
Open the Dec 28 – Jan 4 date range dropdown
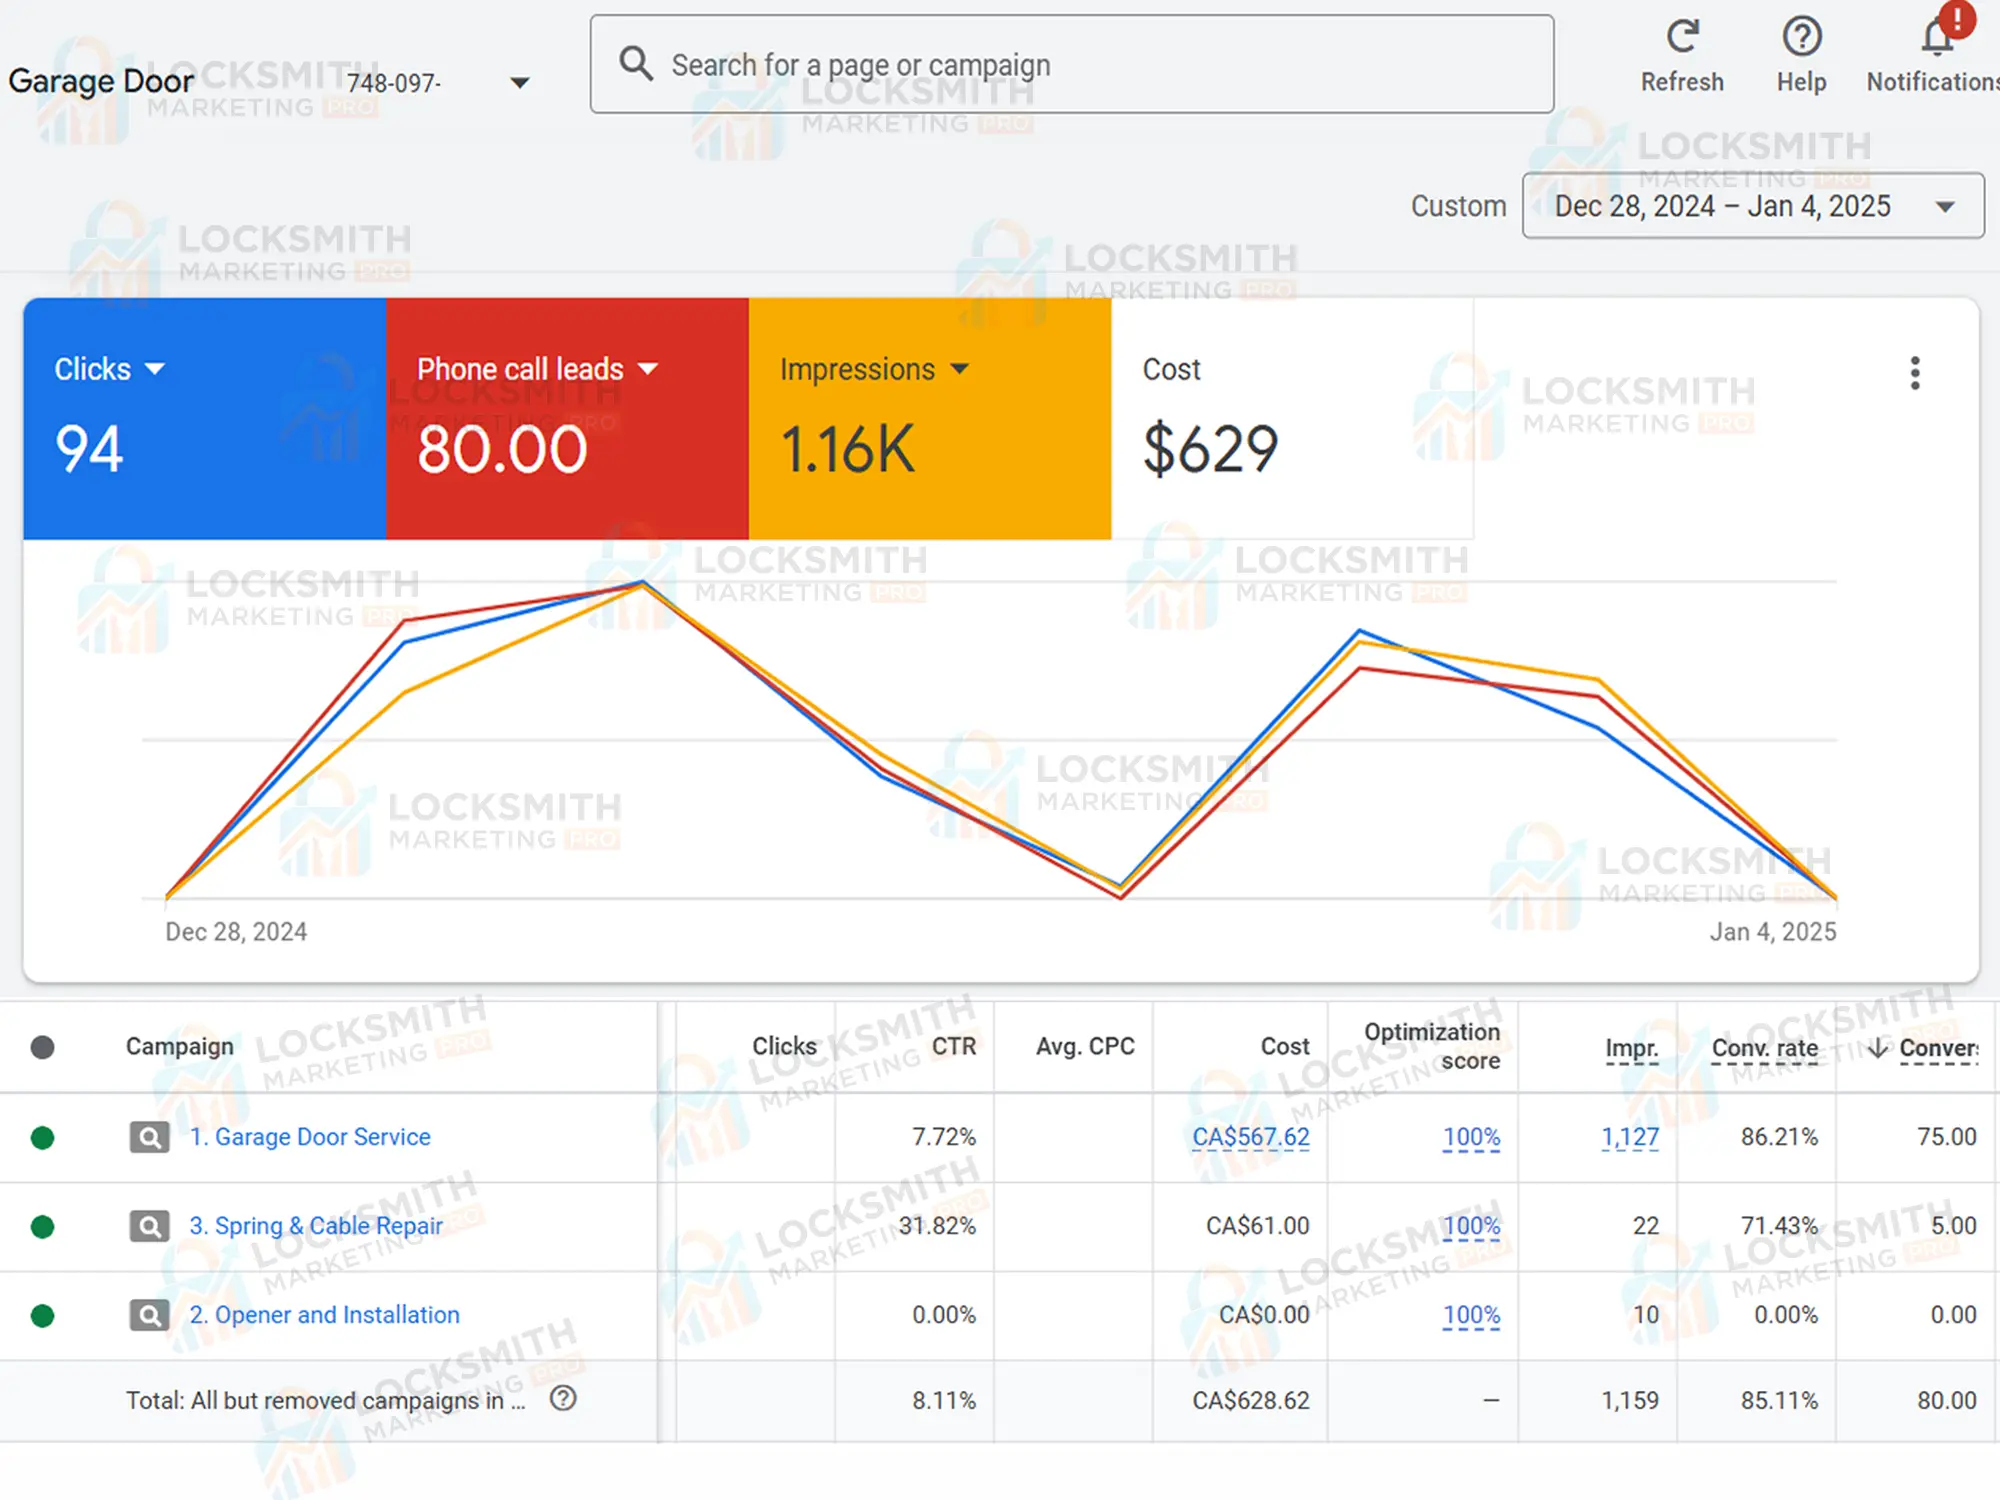pos(1944,206)
